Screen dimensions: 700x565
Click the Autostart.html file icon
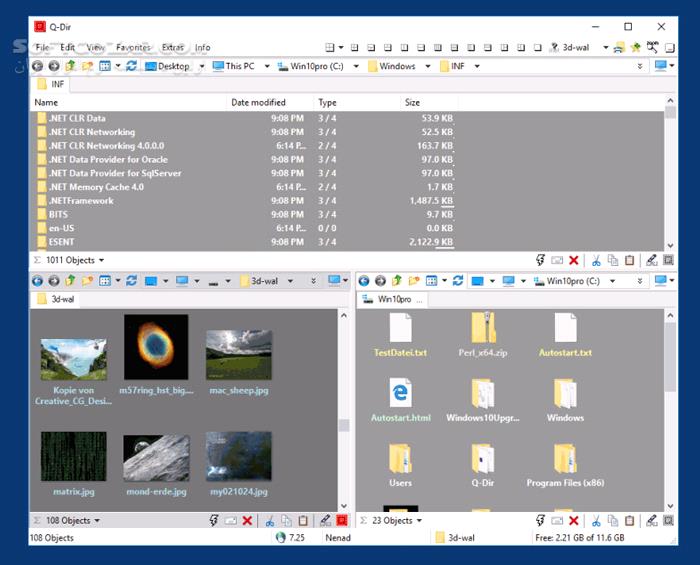click(x=400, y=393)
